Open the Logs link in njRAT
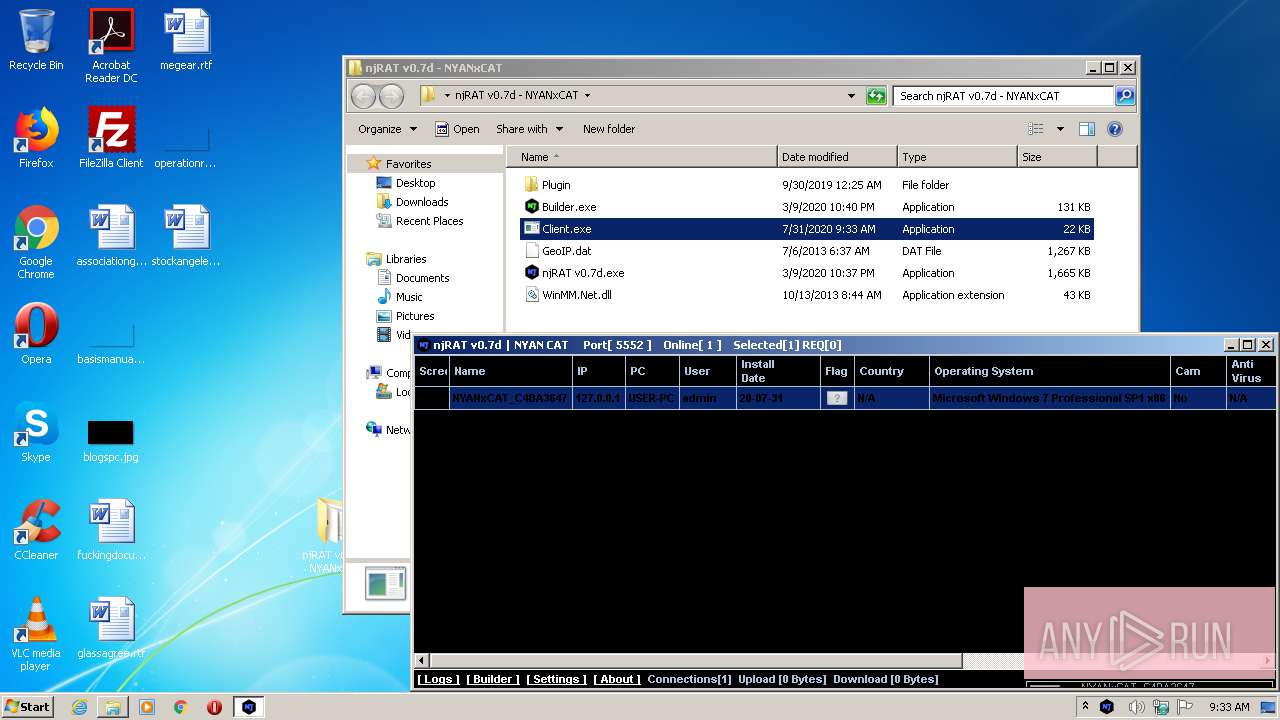 [x=438, y=679]
